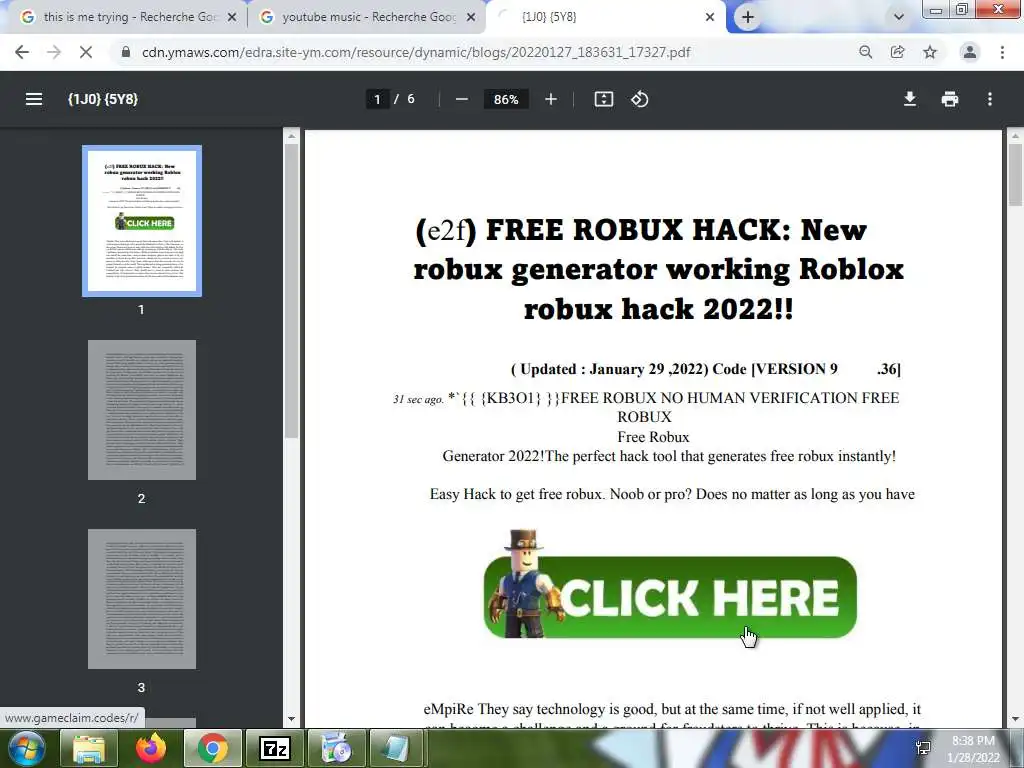
Task: Close the {1J0} {5Y8} tab
Action: click(x=710, y=18)
